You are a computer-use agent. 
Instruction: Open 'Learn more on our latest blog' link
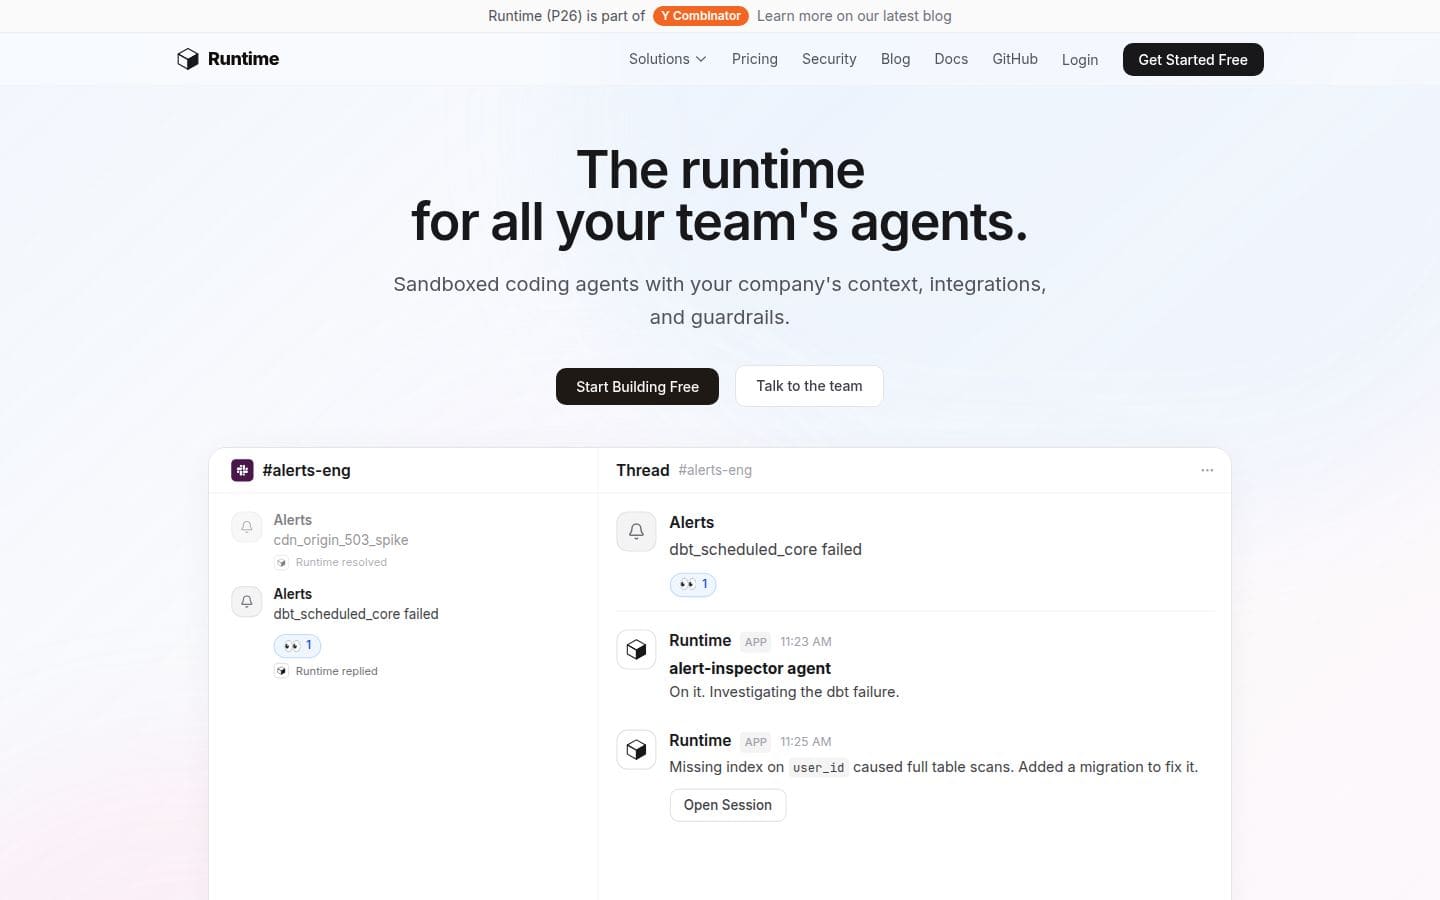(854, 16)
